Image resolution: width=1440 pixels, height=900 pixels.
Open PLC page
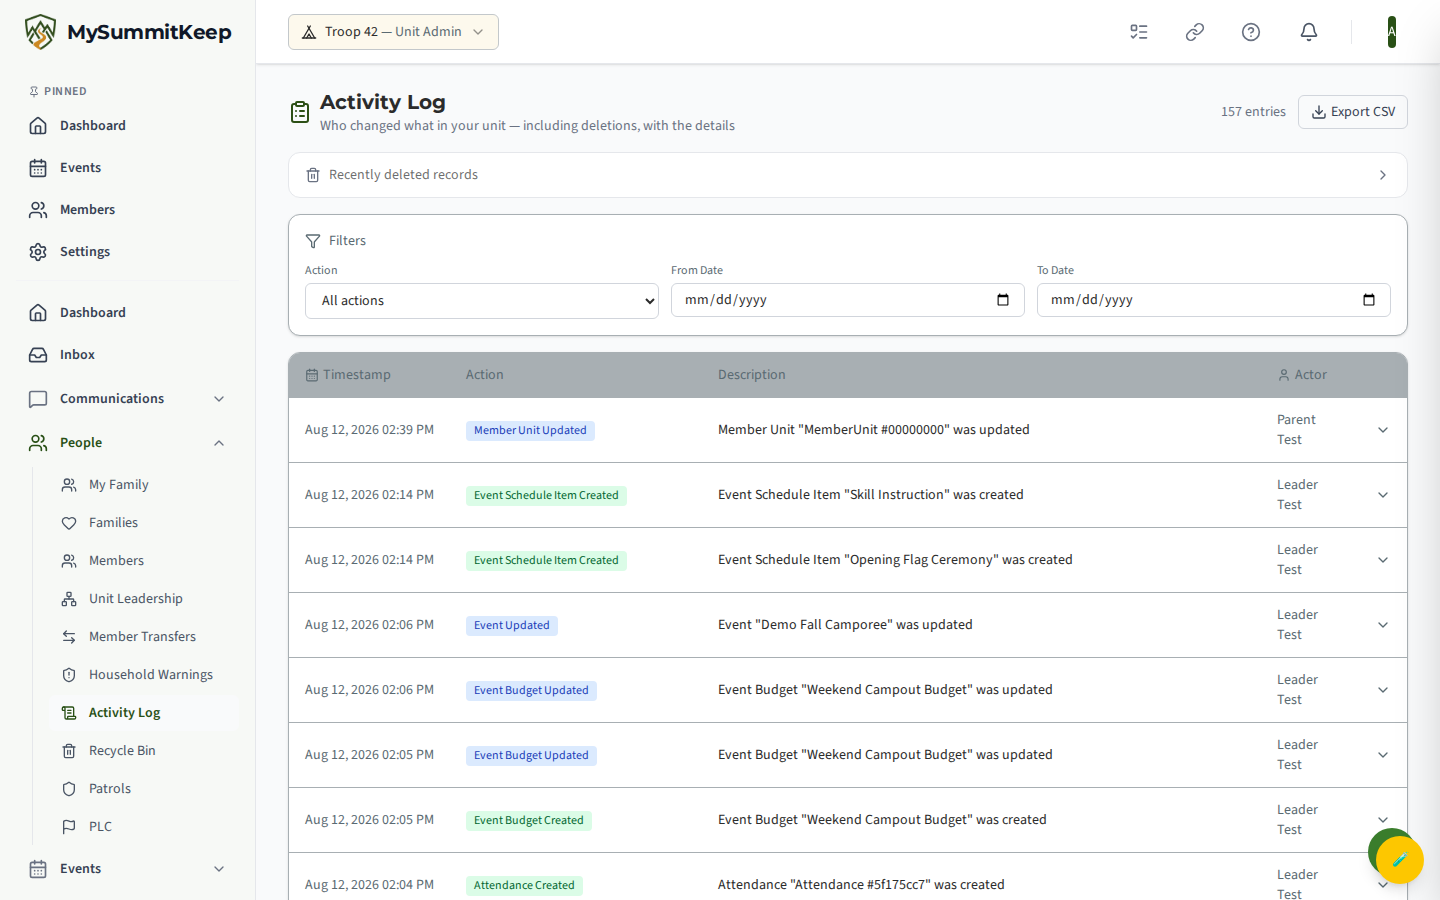pyautogui.click(x=144, y=827)
